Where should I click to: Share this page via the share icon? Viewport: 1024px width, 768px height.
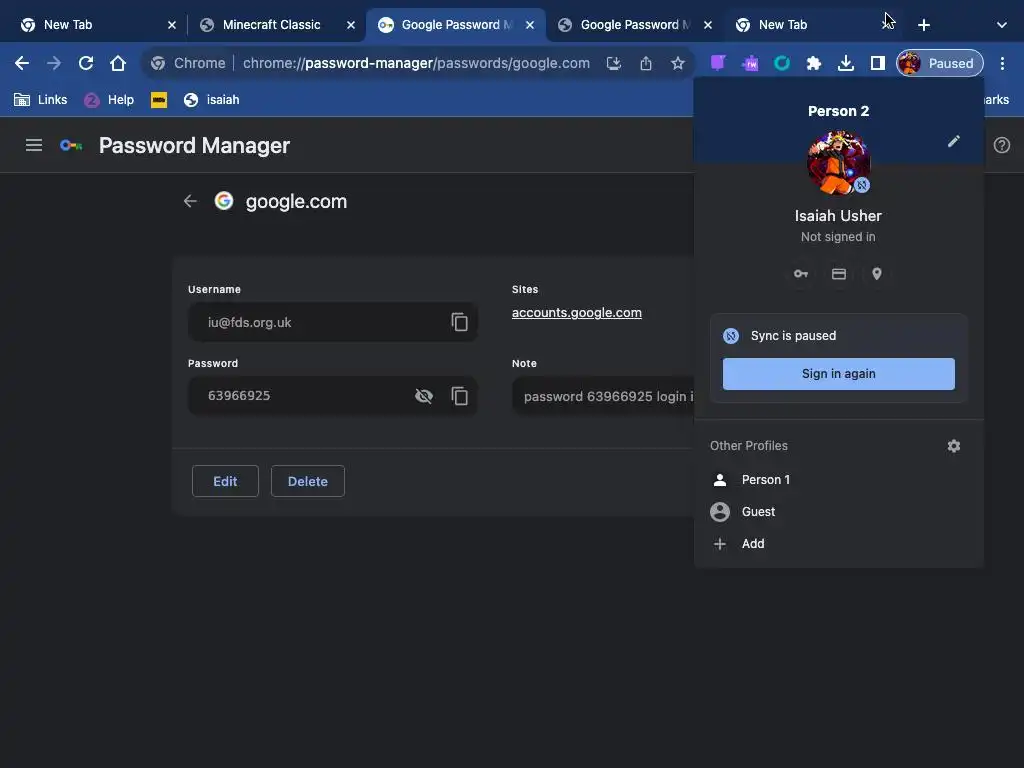point(645,63)
